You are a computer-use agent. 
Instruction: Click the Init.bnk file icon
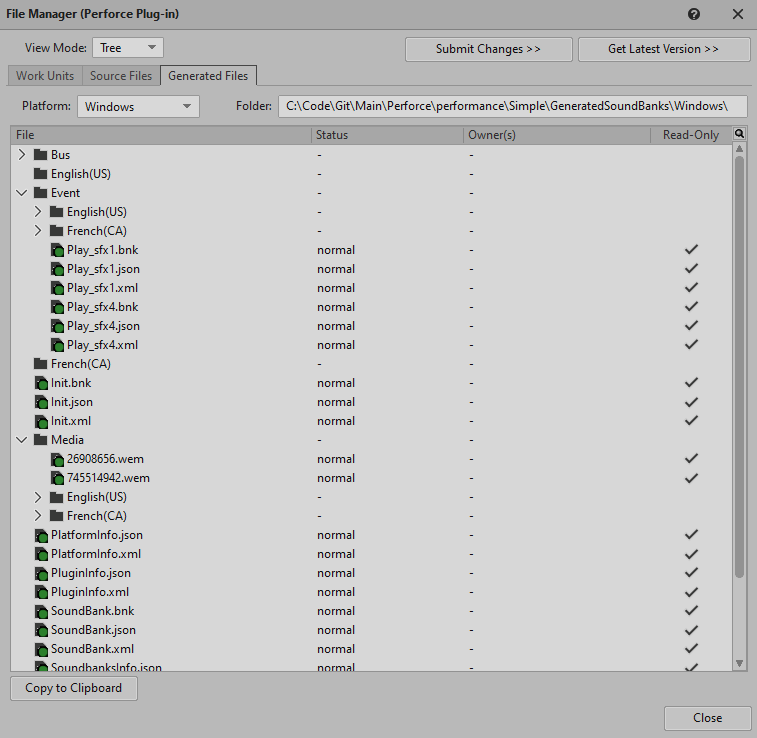tap(41, 383)
